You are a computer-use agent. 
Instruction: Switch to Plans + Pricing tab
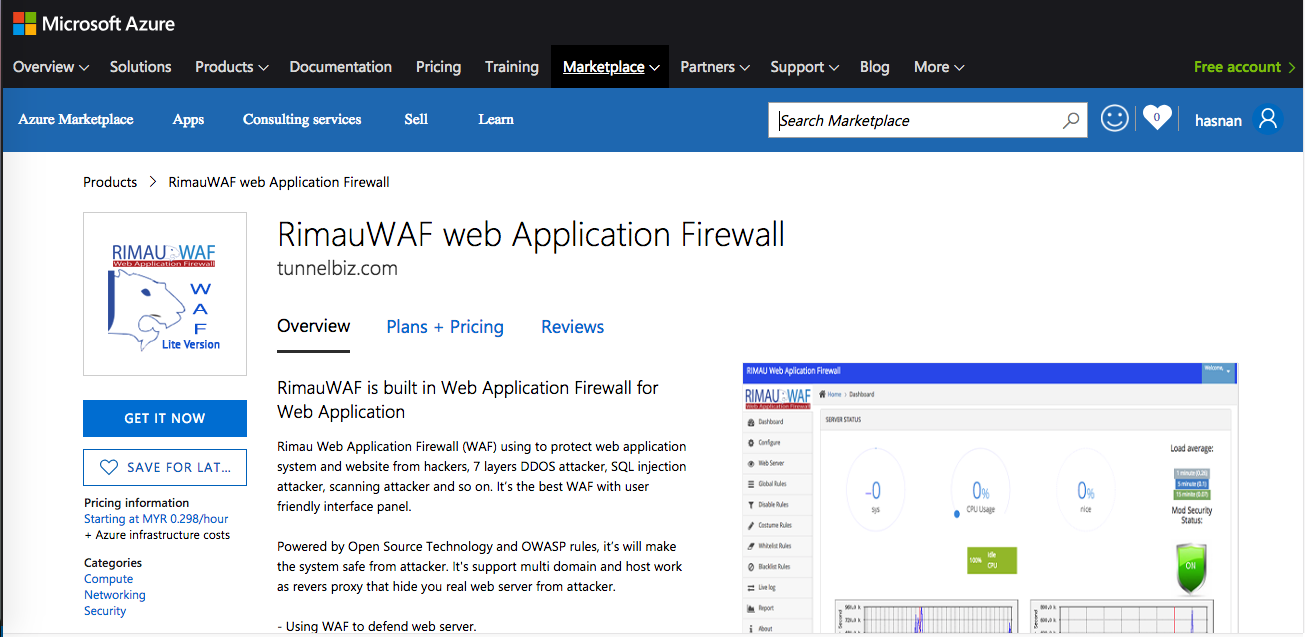point(445,327)
